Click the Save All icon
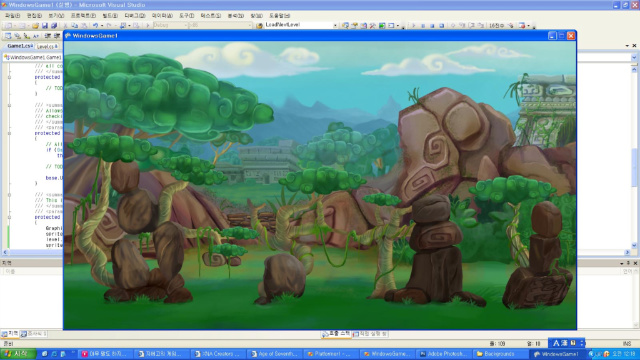Image resolution: width=640 pixels, height=360 pixels. pos(54,25)
